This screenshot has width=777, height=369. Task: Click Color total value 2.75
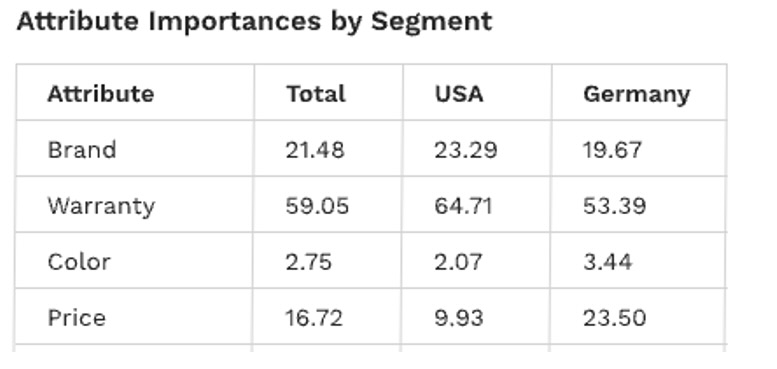(x=308, y=262)
